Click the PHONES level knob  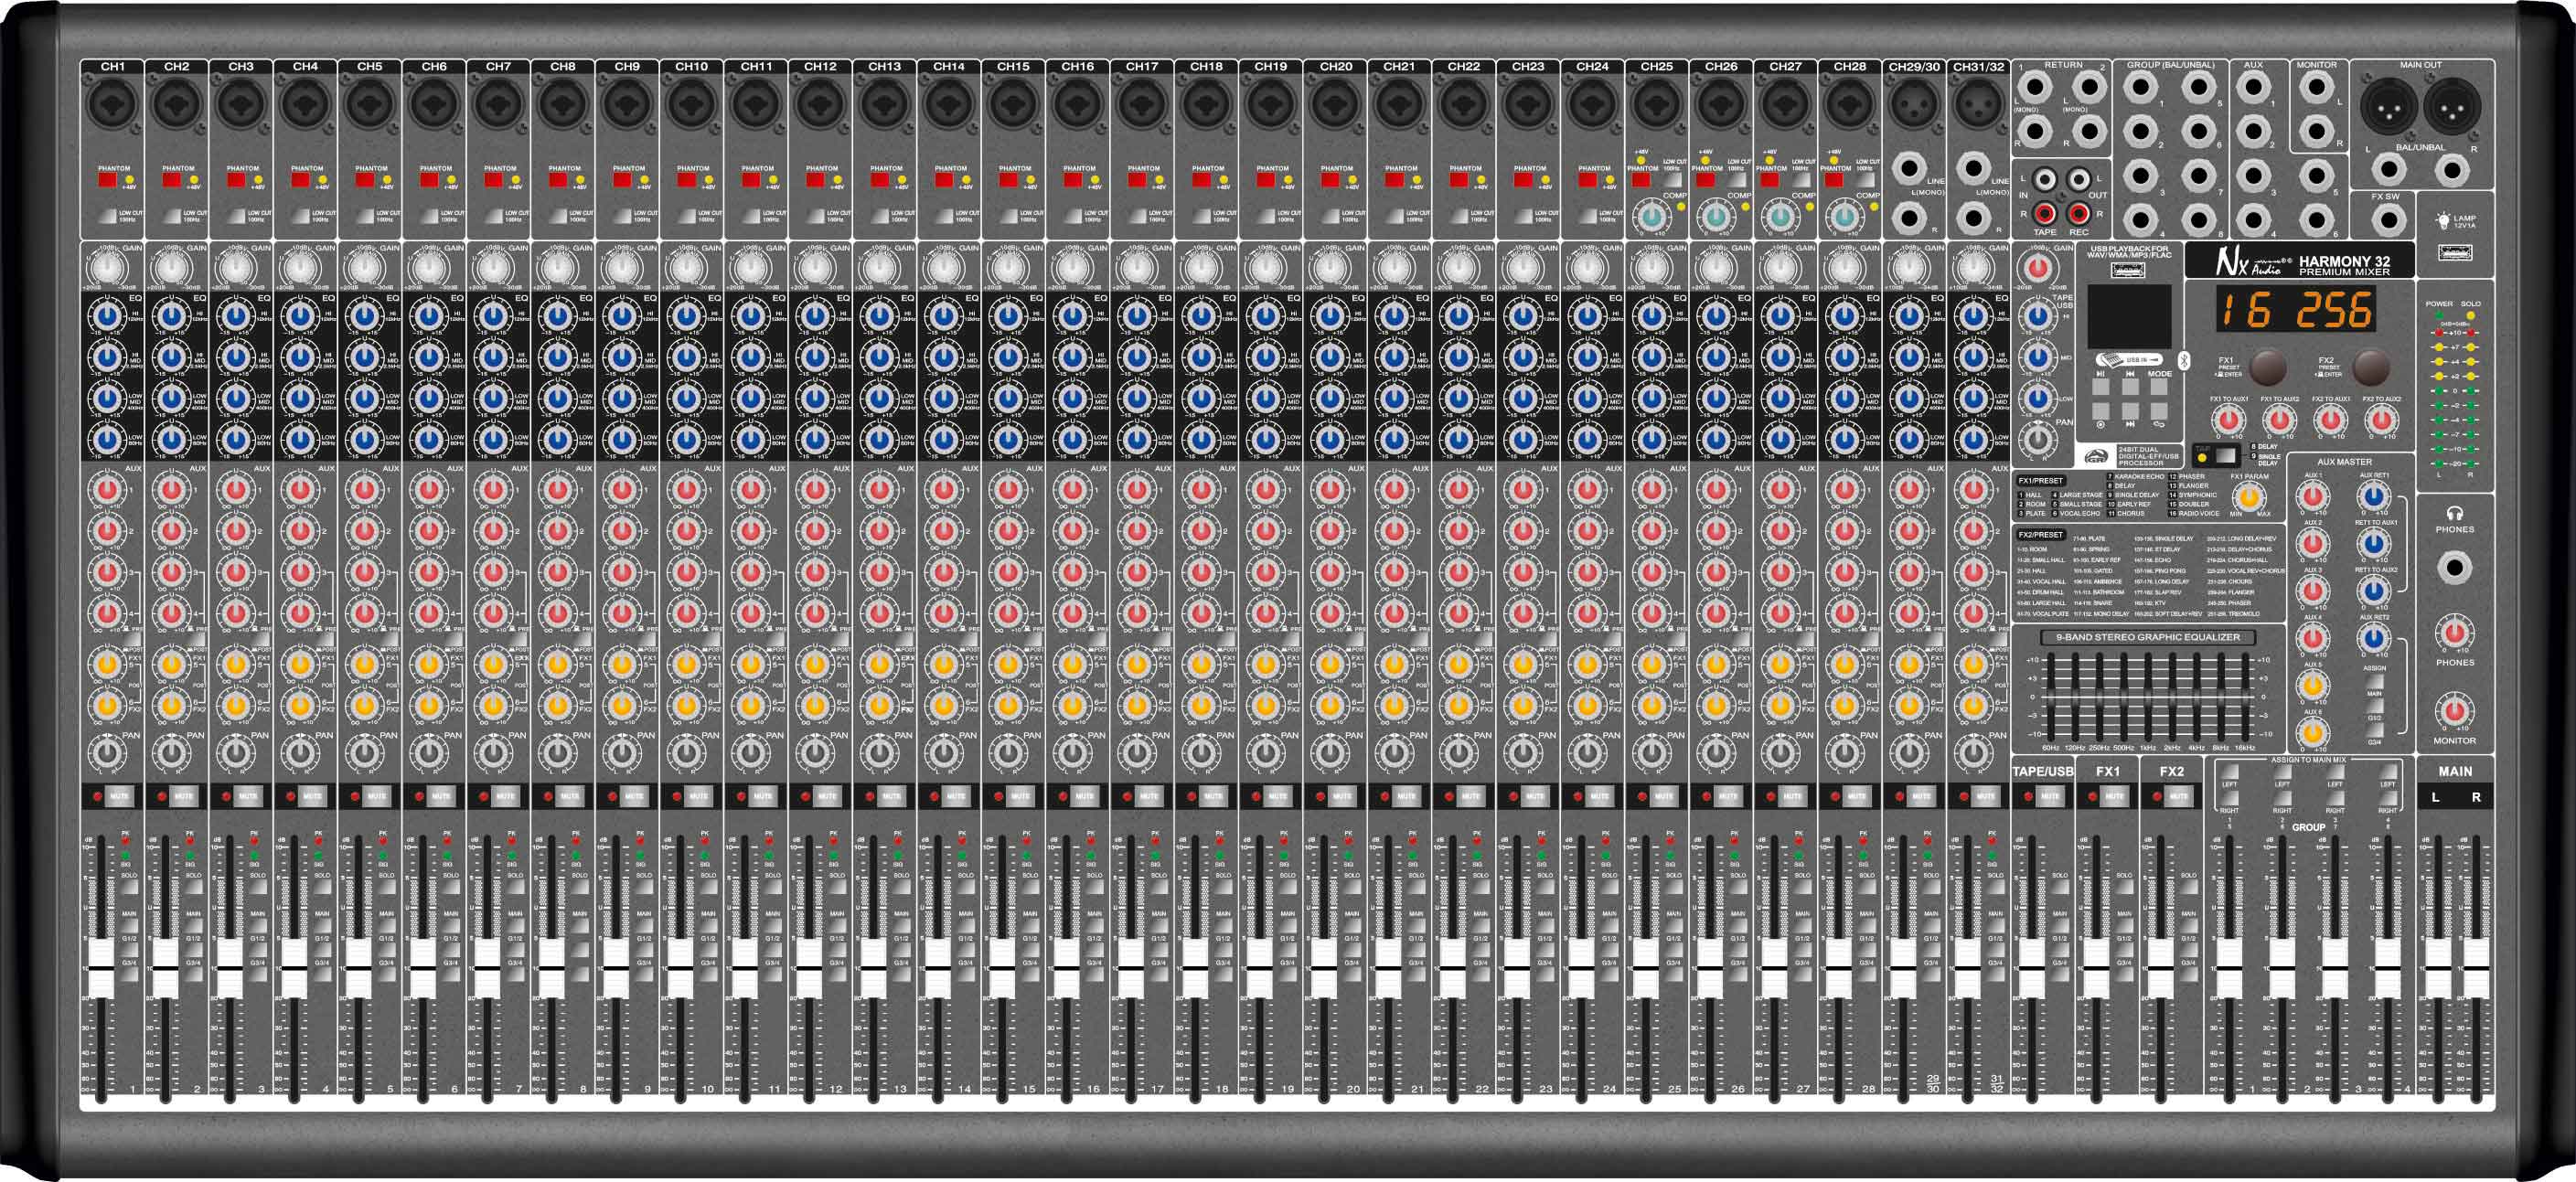coord(2454,633)
